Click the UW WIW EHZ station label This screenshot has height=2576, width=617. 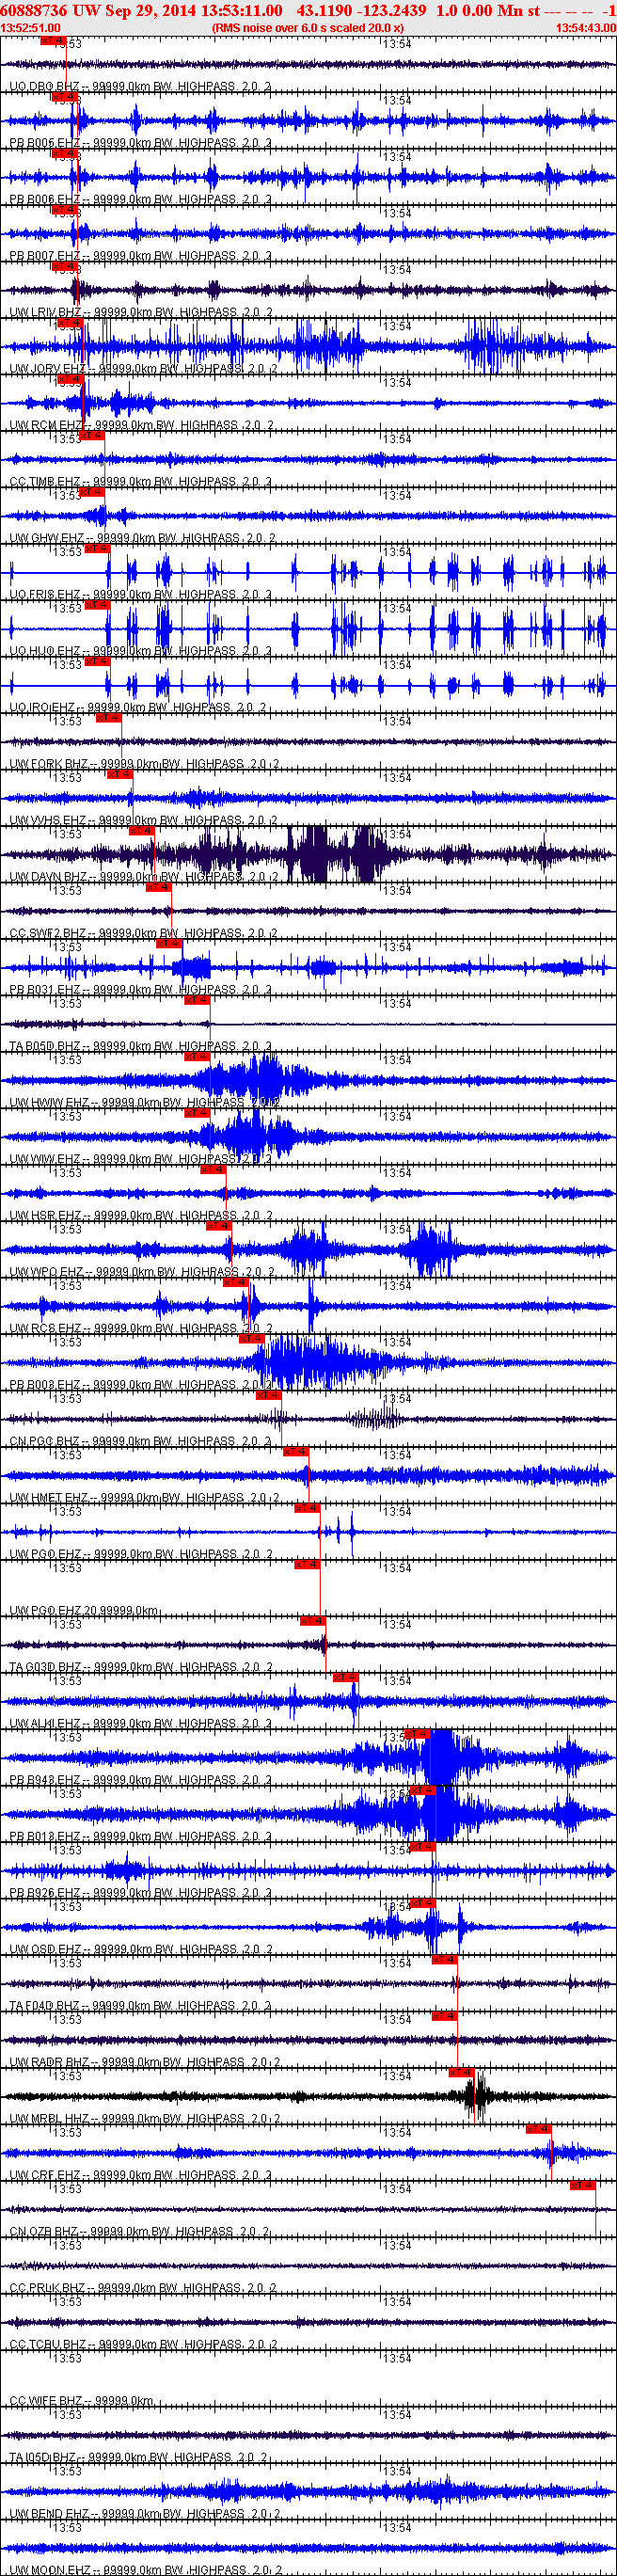pos(140,1160)
